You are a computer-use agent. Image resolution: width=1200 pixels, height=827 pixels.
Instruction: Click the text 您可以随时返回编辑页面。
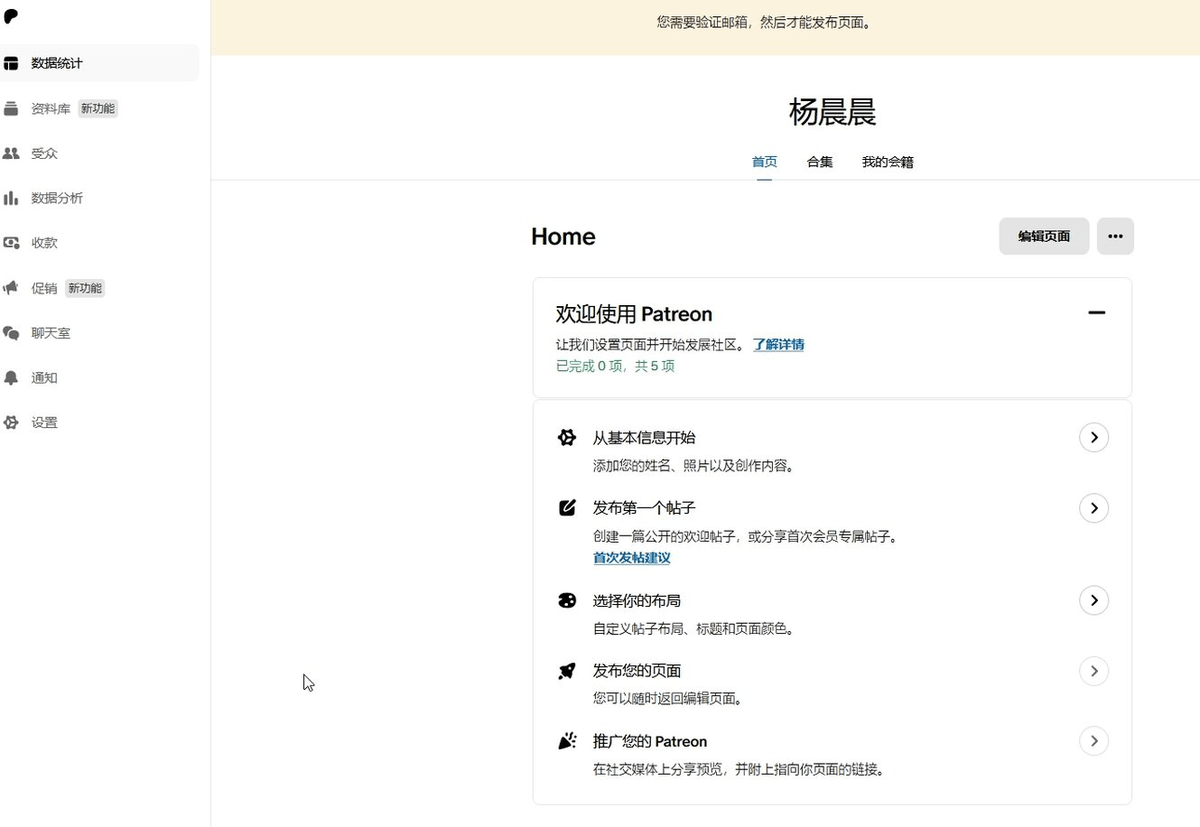(667, 699)
